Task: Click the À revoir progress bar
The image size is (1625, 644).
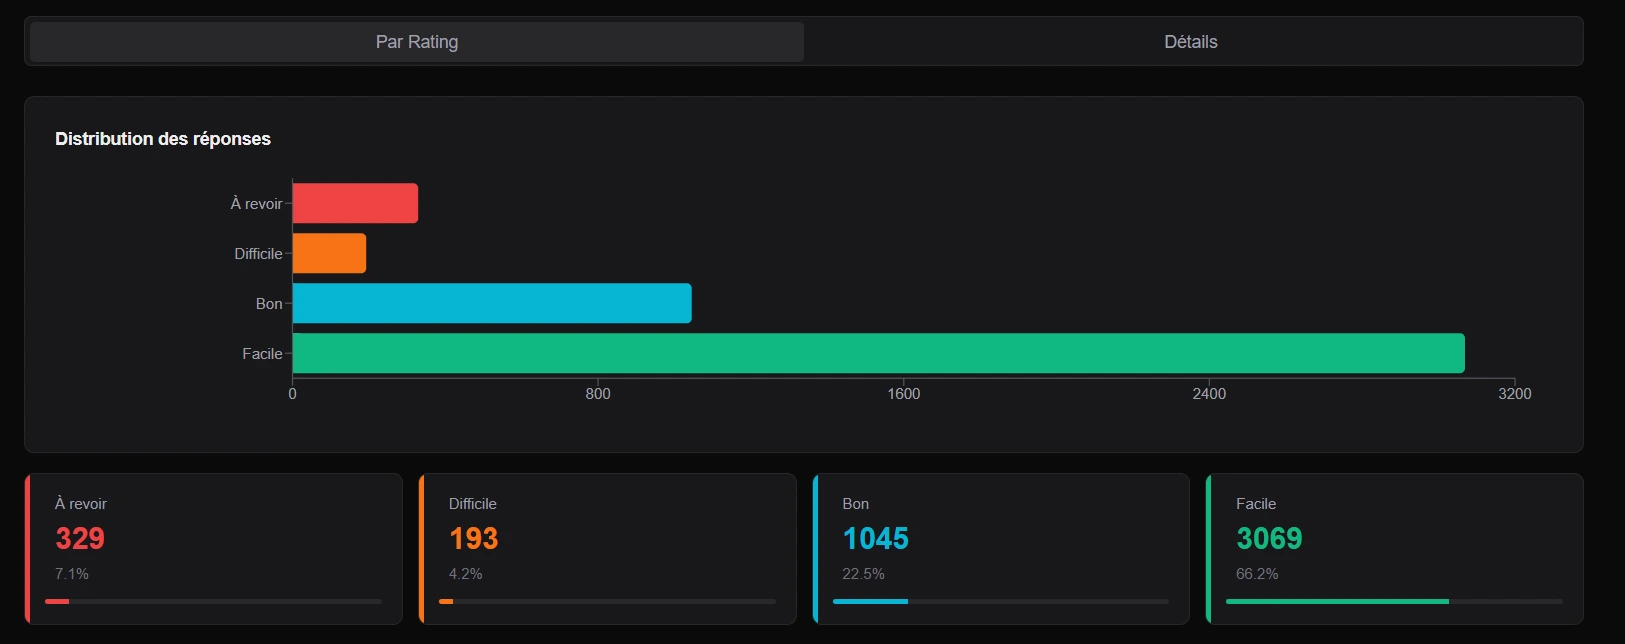Action: [213, 601]
